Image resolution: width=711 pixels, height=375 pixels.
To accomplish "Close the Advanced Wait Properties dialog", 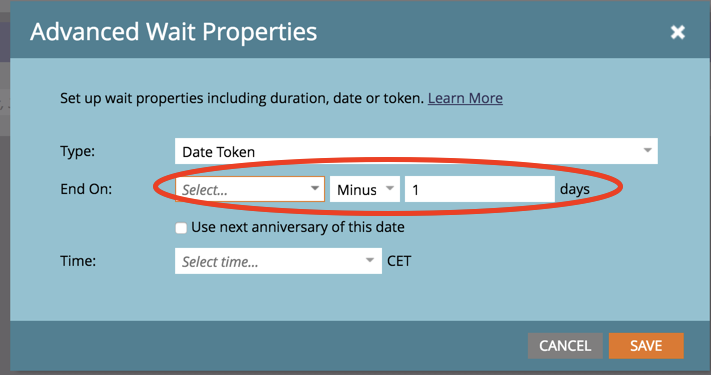I will (677, 32).
